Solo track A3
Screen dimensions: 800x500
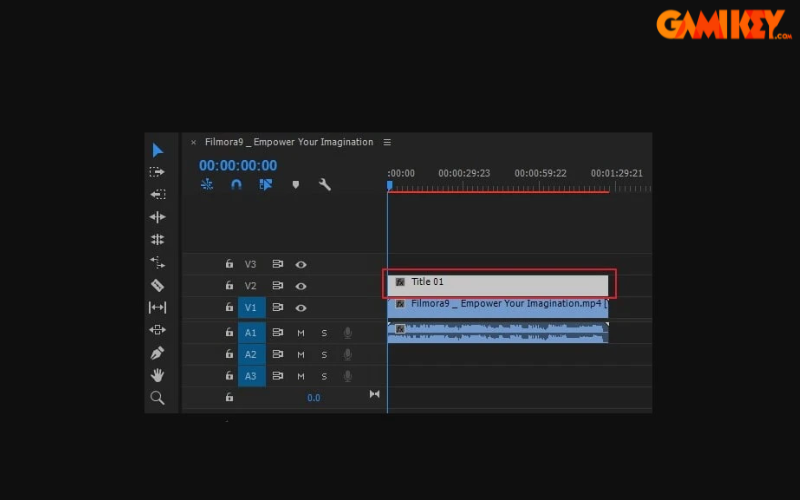(324, 377)
